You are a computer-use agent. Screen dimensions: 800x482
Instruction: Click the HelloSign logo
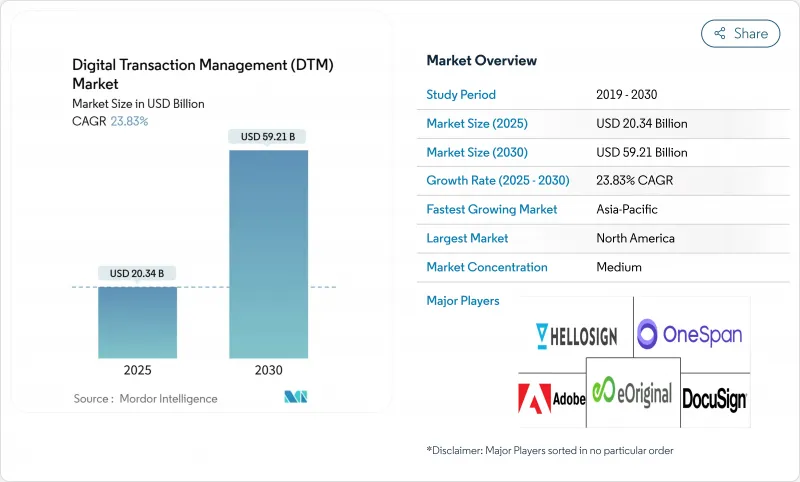(575, 334)
